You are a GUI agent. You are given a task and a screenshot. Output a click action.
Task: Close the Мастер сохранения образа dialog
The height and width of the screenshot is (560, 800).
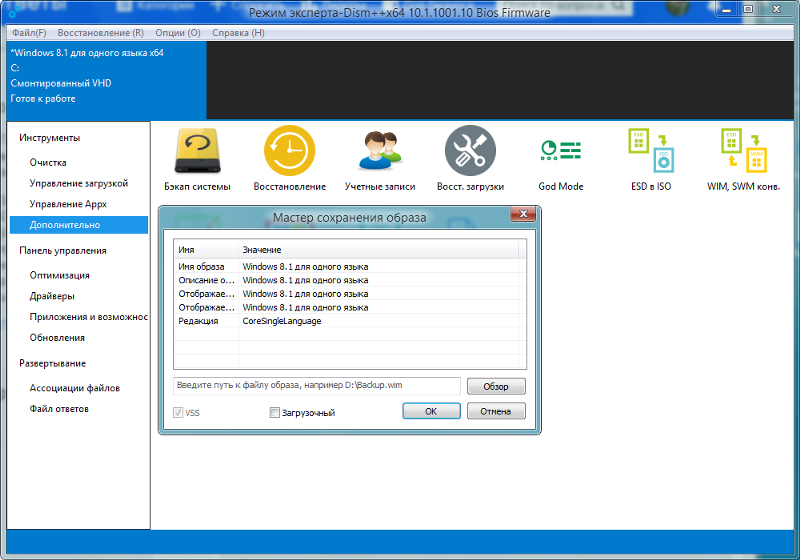pyautogui.click(x=523, y=214)
